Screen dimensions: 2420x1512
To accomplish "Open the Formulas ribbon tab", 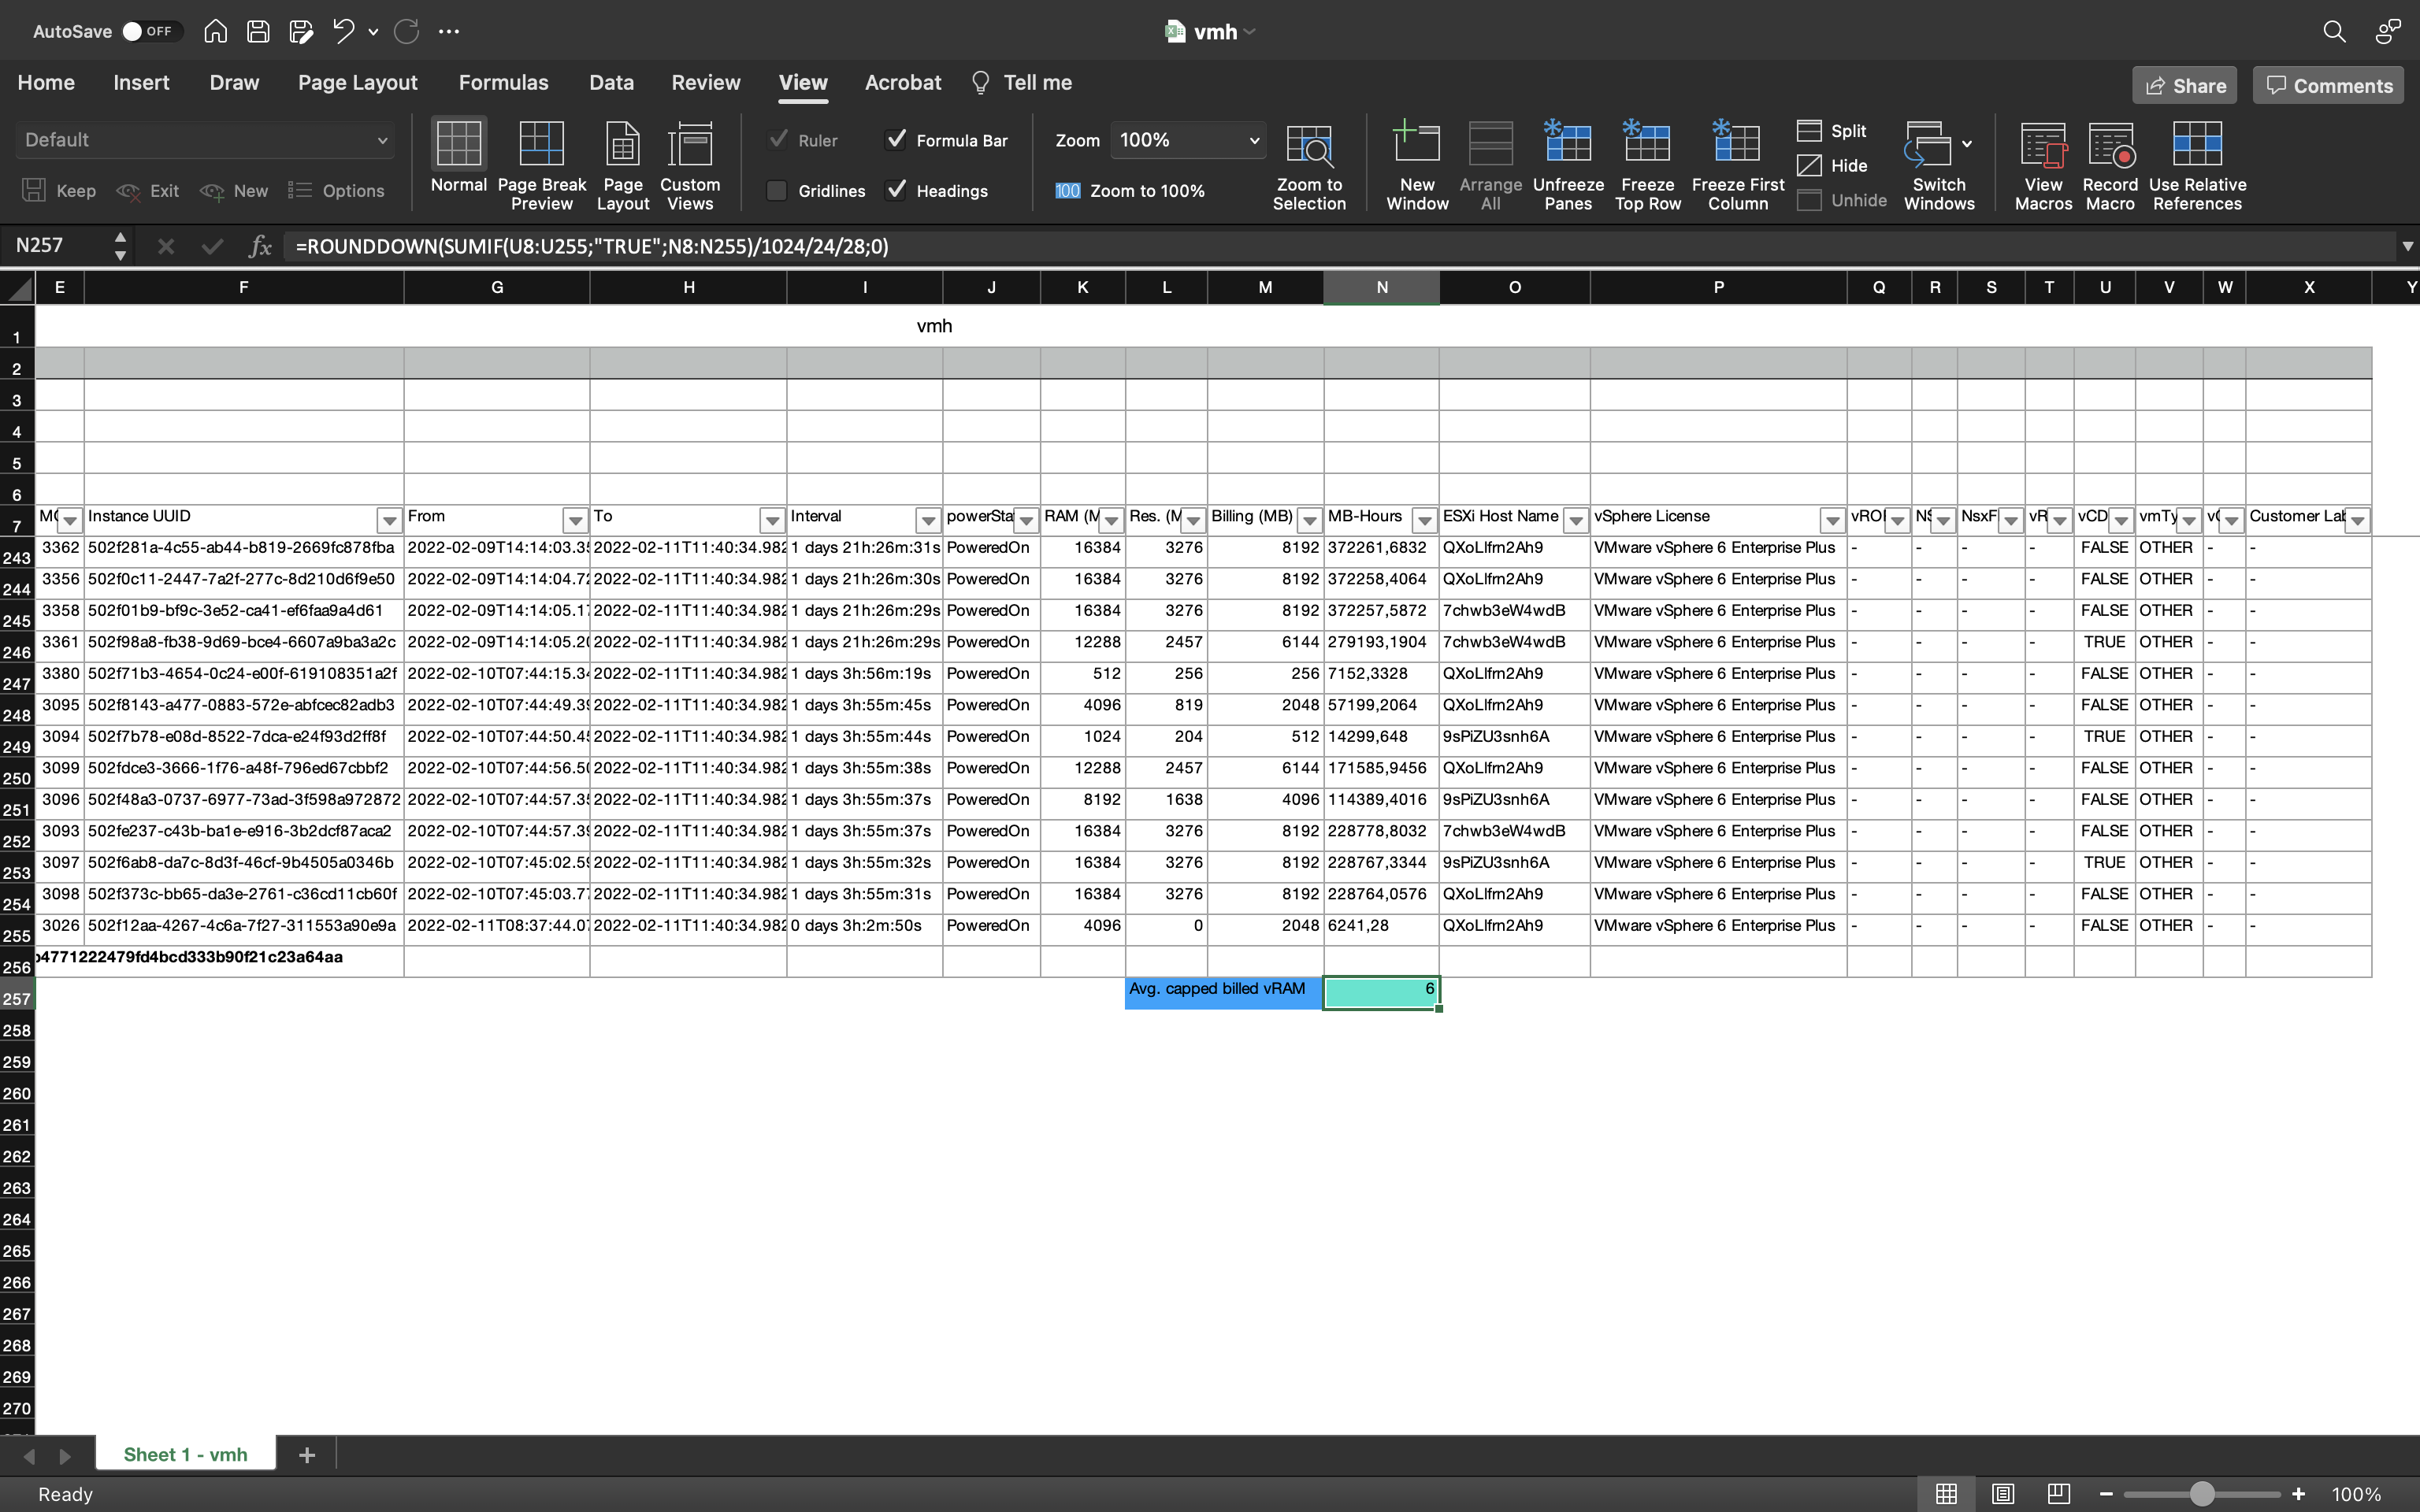I will coord(503,83).
